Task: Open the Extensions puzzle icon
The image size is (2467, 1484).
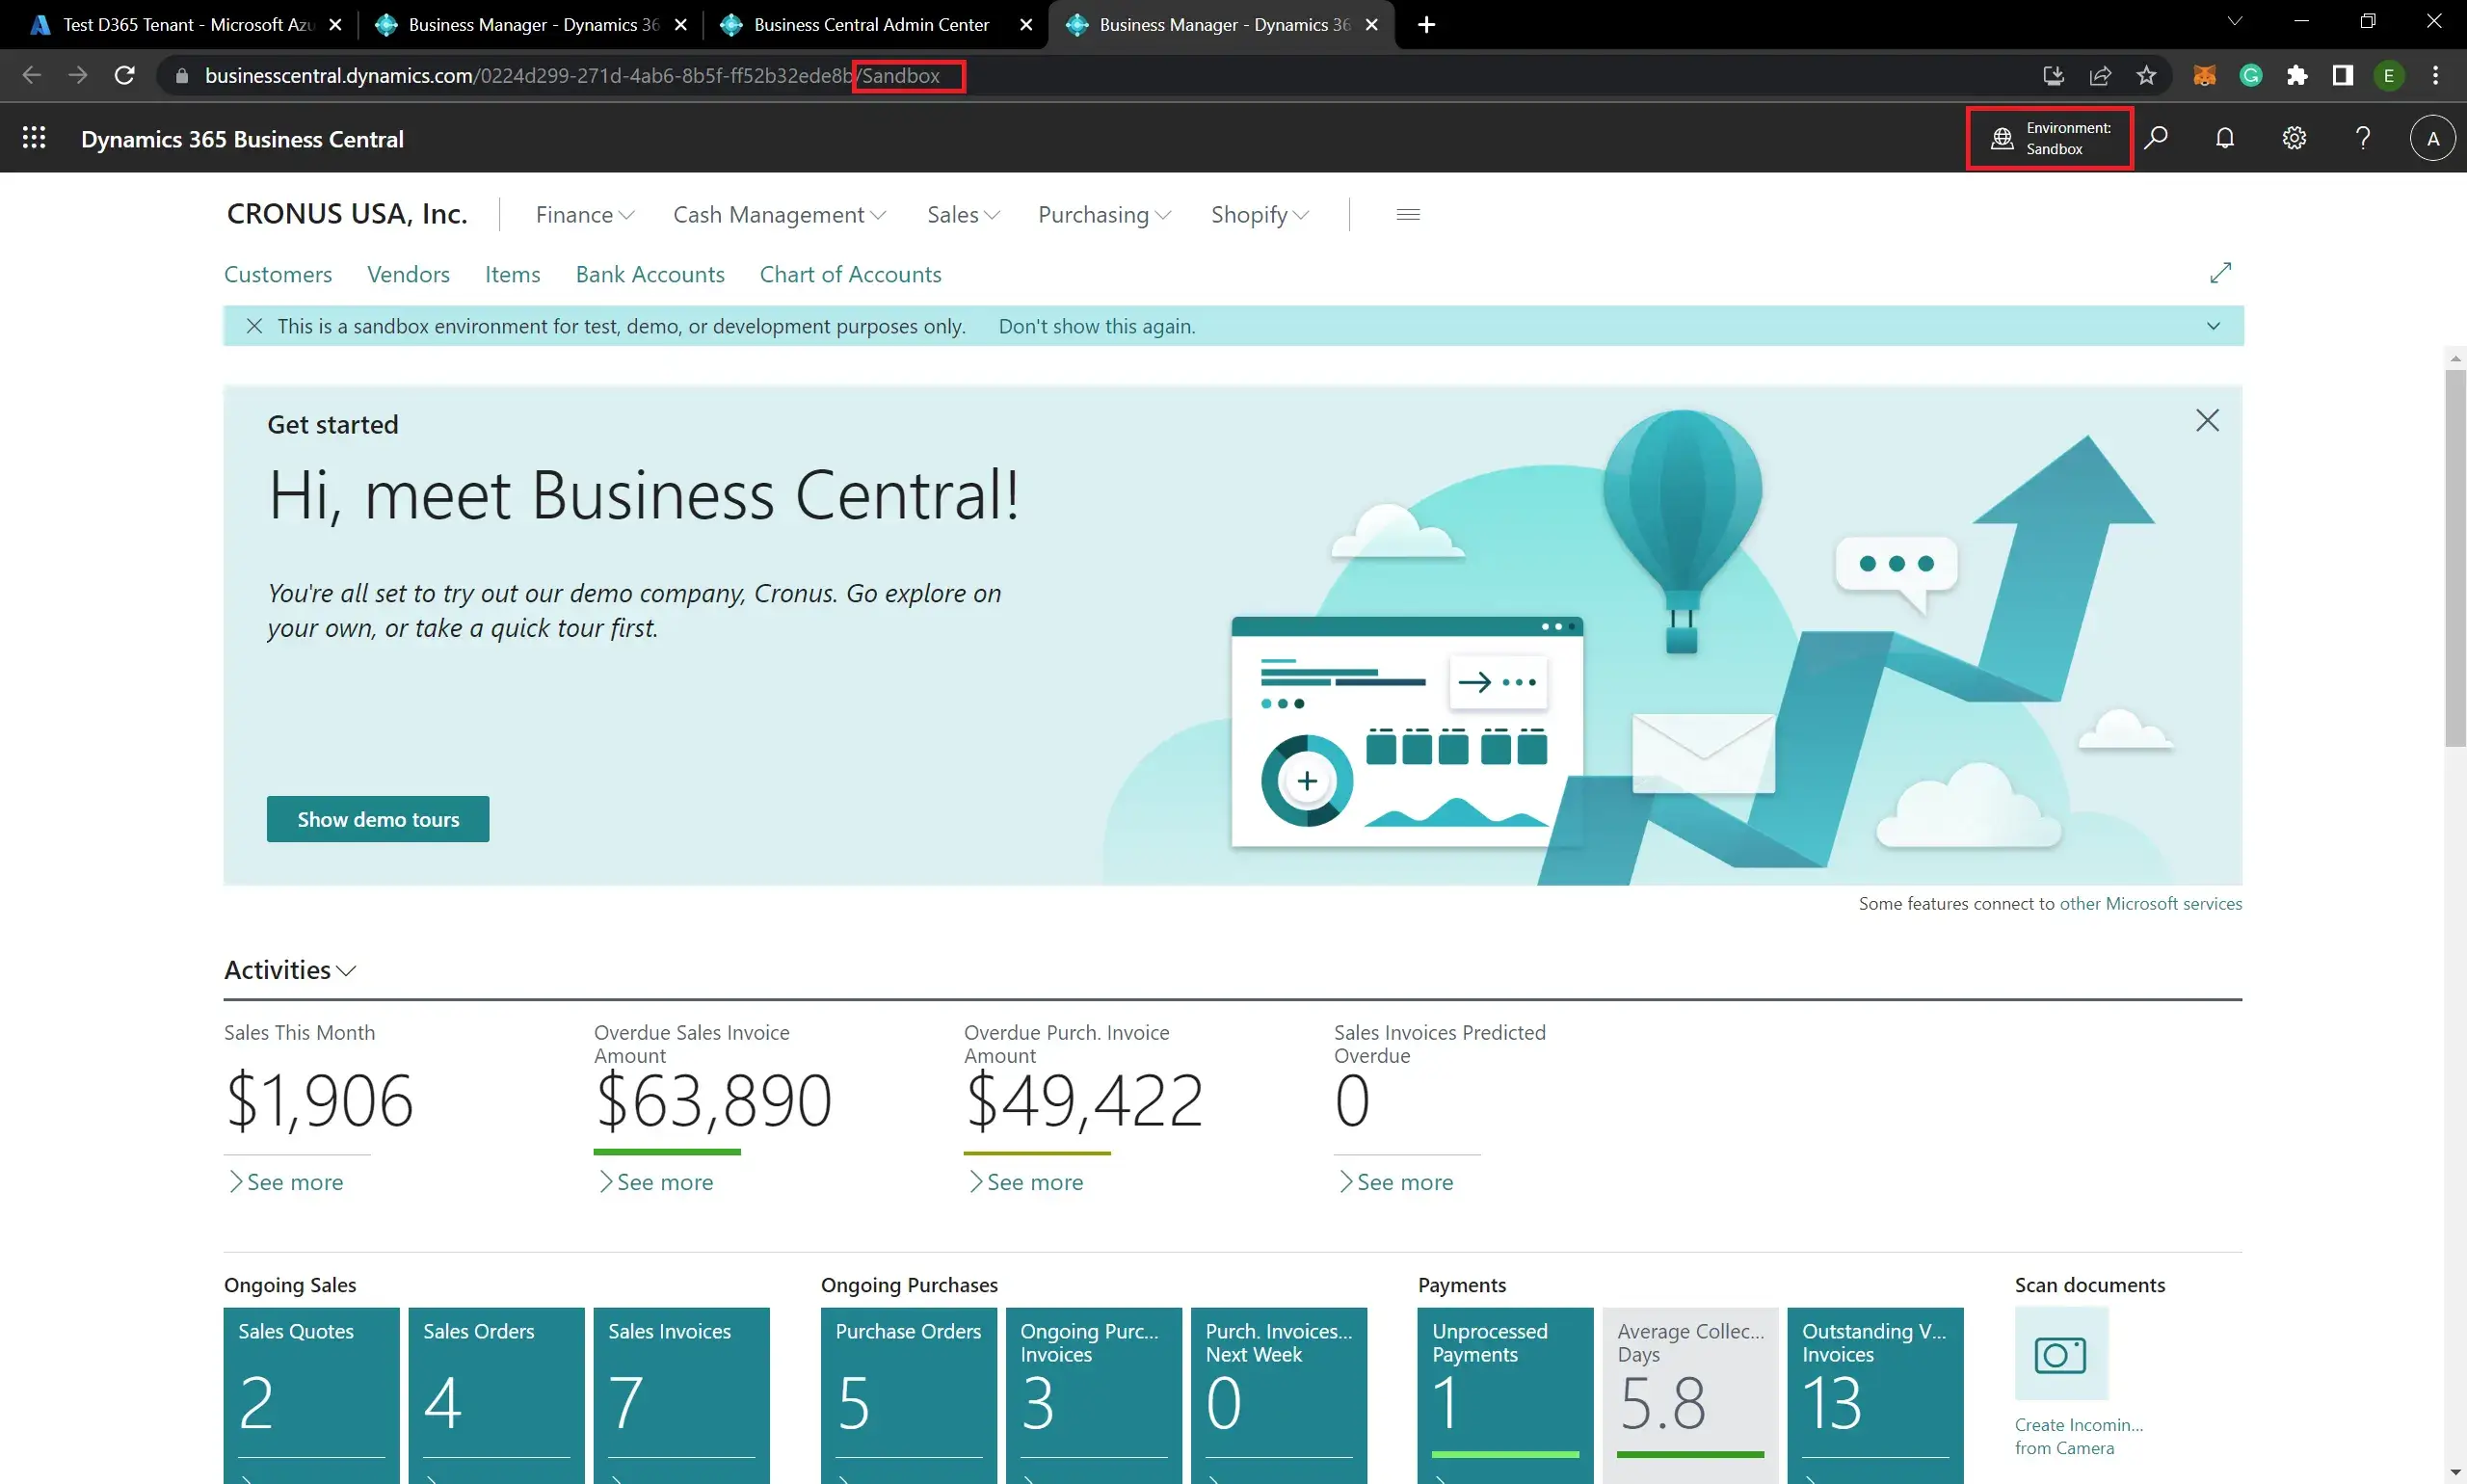Action: [2297, 75]
